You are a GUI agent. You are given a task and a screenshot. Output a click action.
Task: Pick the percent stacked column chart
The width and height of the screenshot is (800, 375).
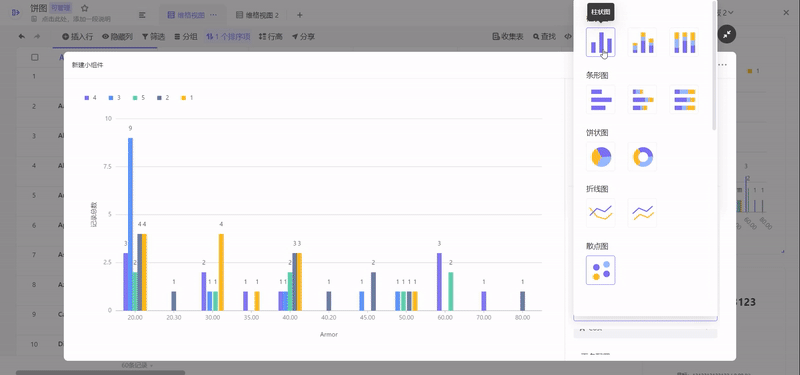[684, 42]
